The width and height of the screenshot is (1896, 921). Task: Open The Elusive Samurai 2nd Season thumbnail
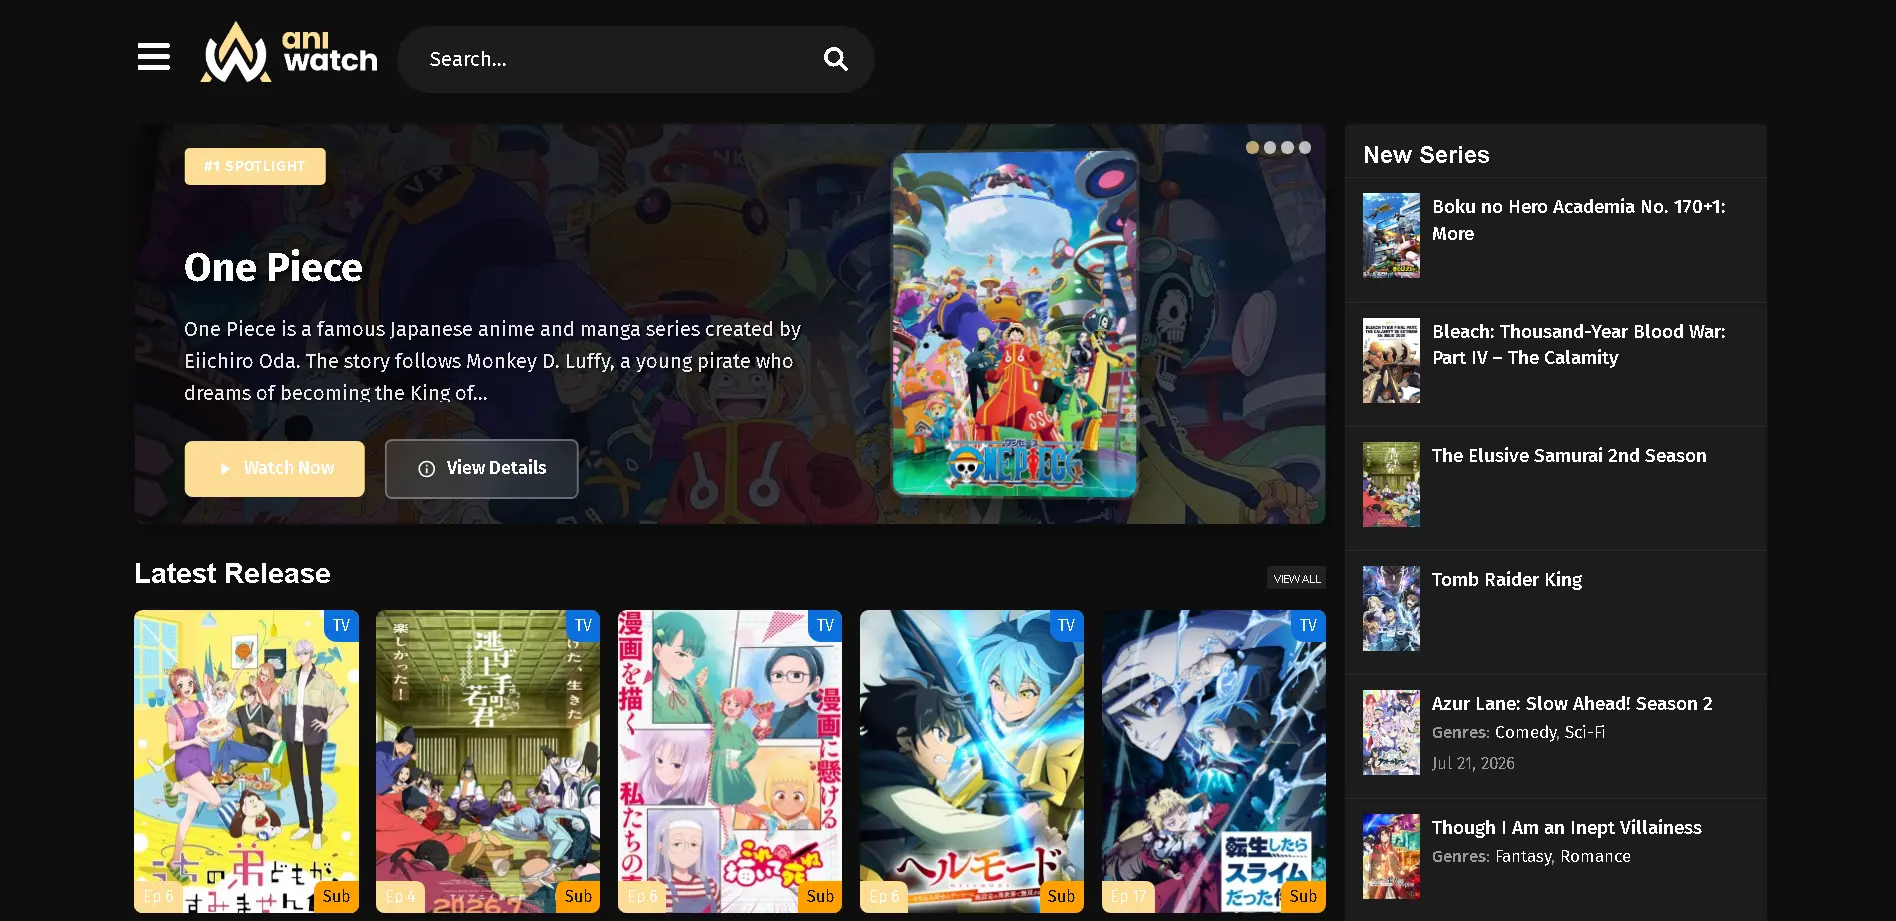(x=1391, y=484)
